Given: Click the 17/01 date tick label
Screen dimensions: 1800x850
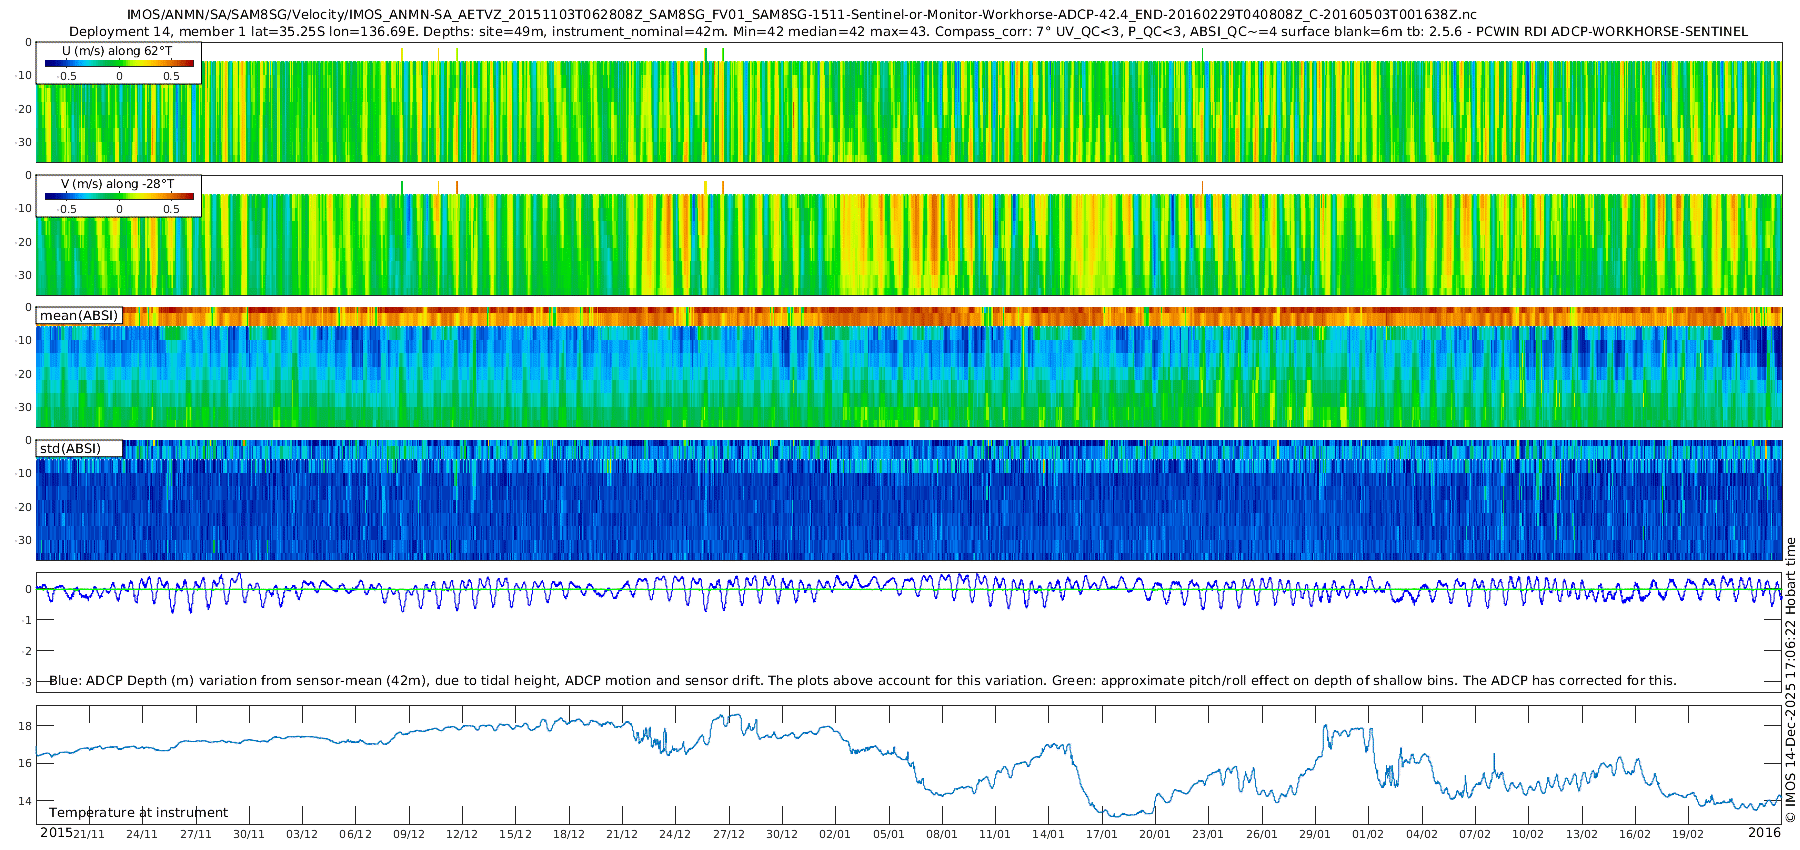Looking at the screenshot, I should pyautogui.click(x=1101, y=834).
